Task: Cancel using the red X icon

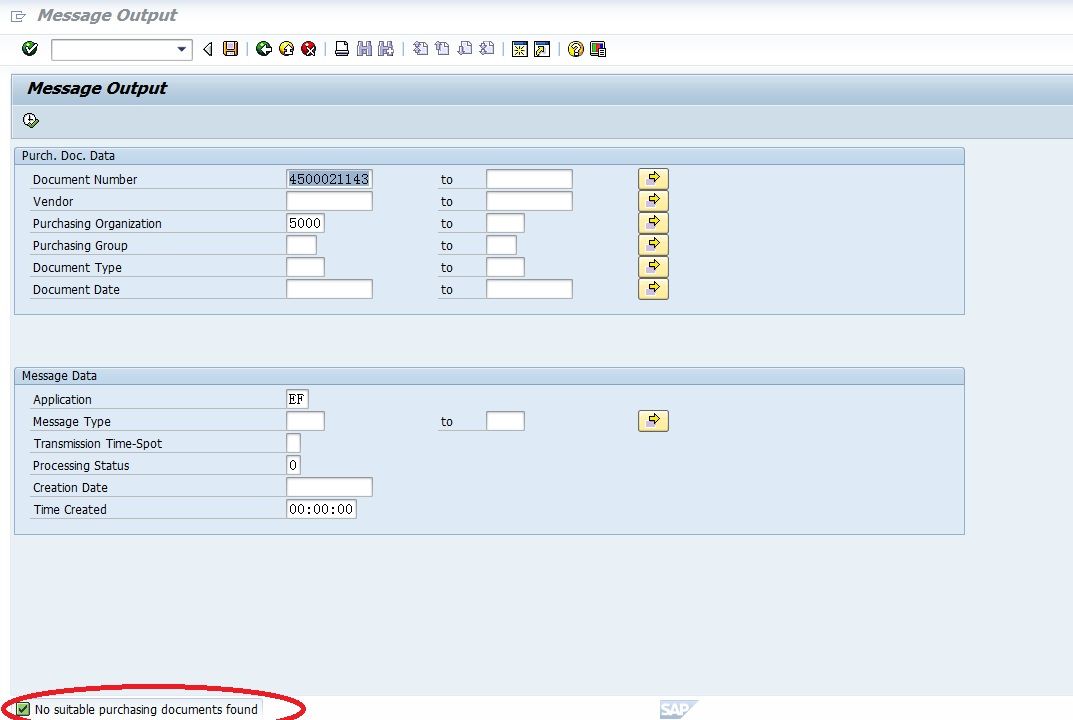Action: tap(309, 49)
